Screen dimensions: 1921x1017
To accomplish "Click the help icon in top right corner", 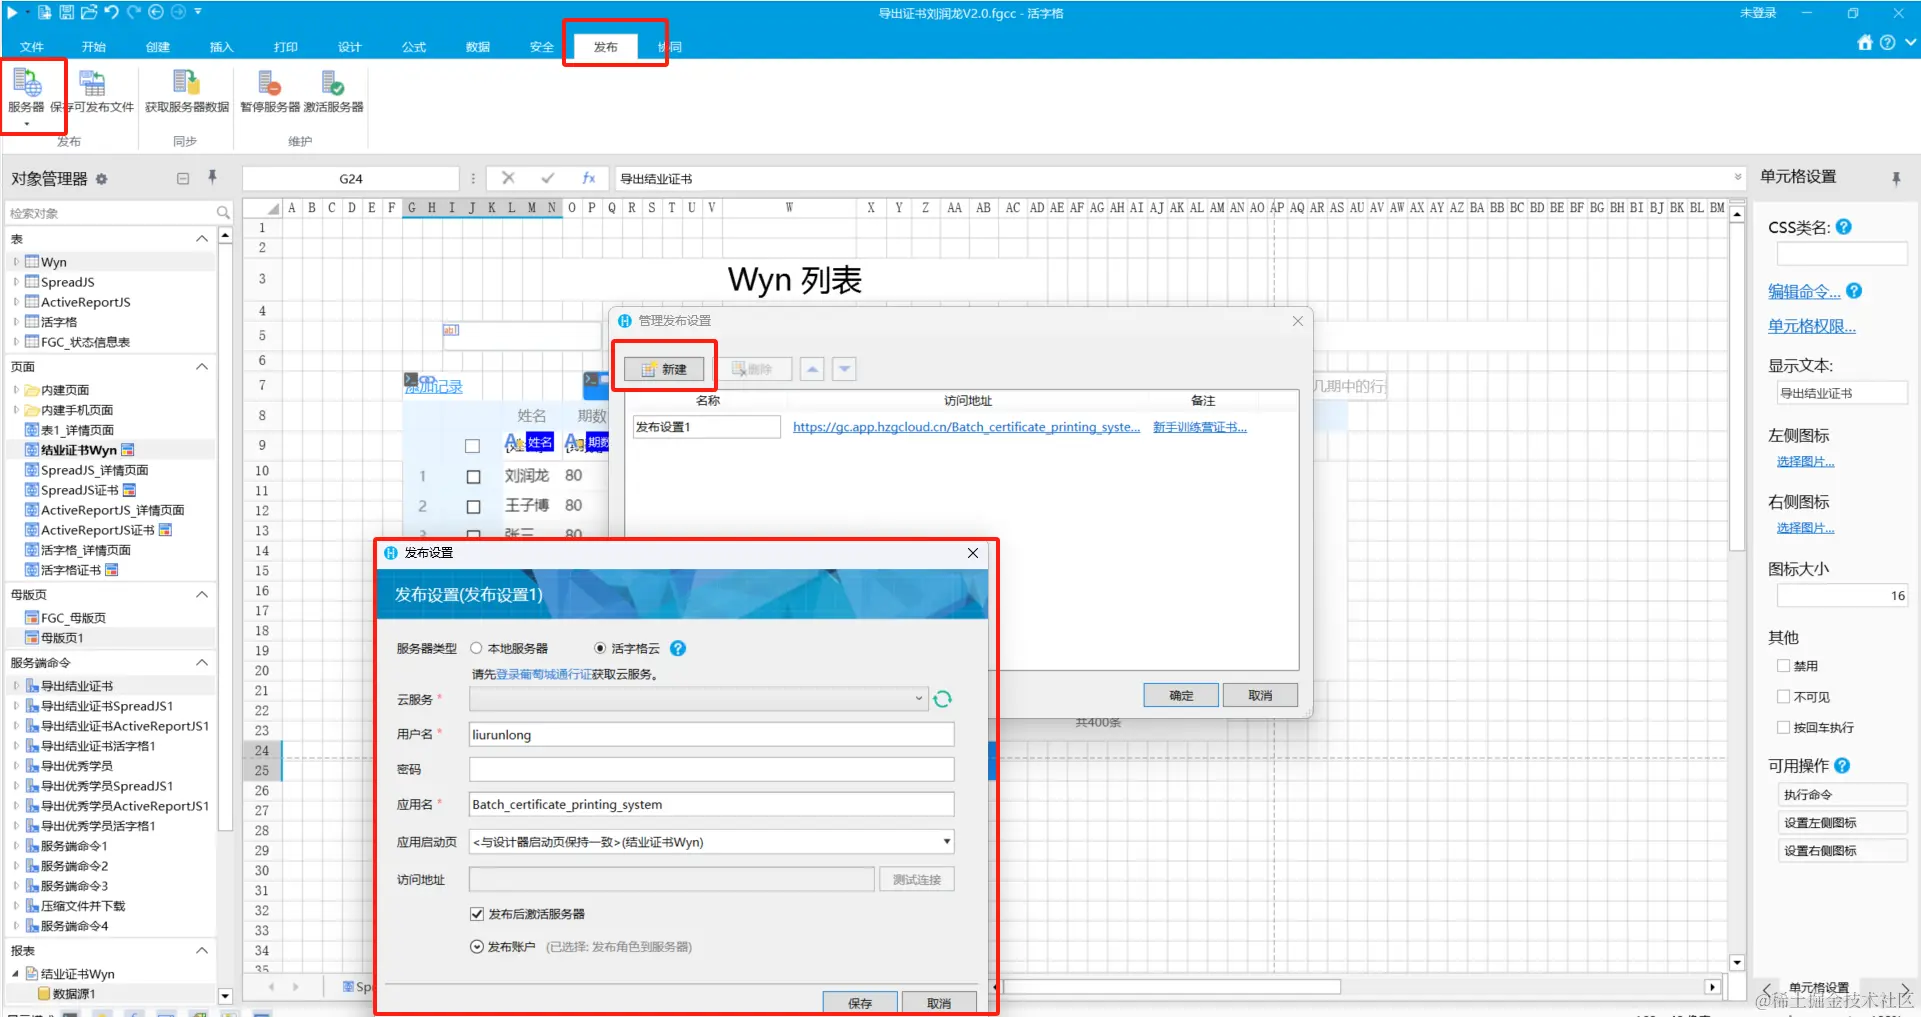I will pos(1887,43).
